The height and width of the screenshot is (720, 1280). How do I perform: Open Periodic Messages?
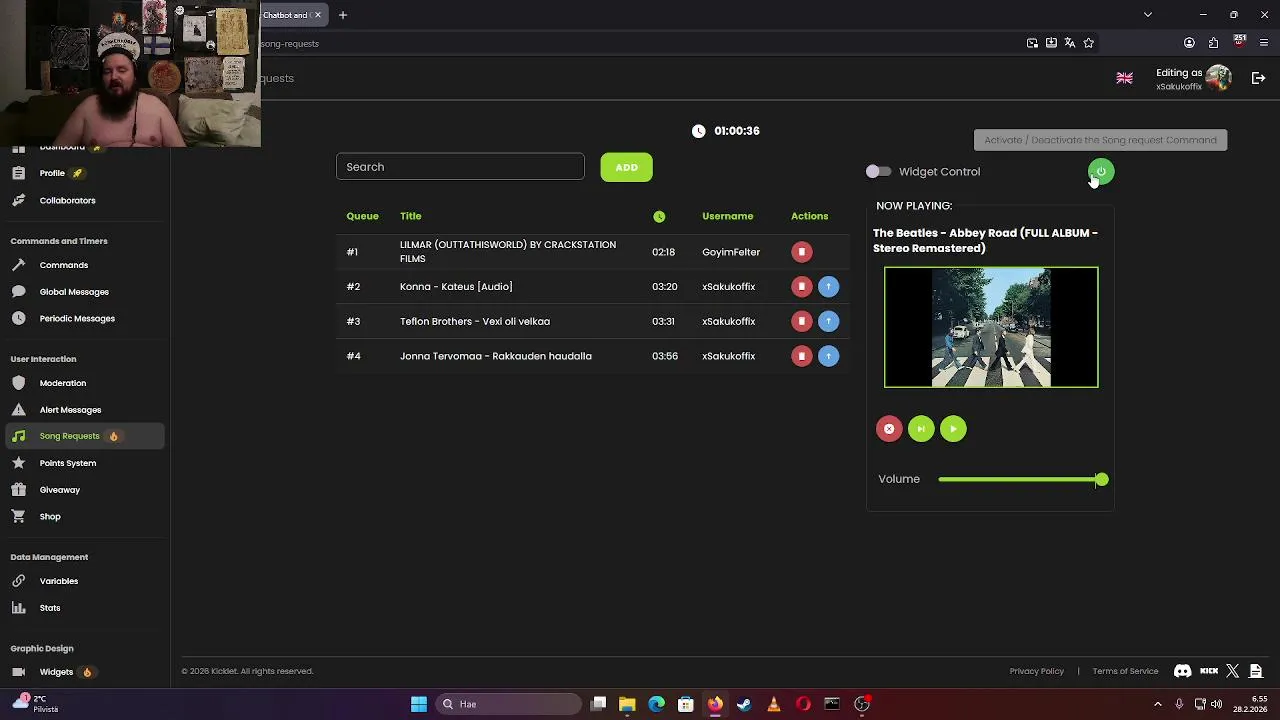(x=77, y=318)
